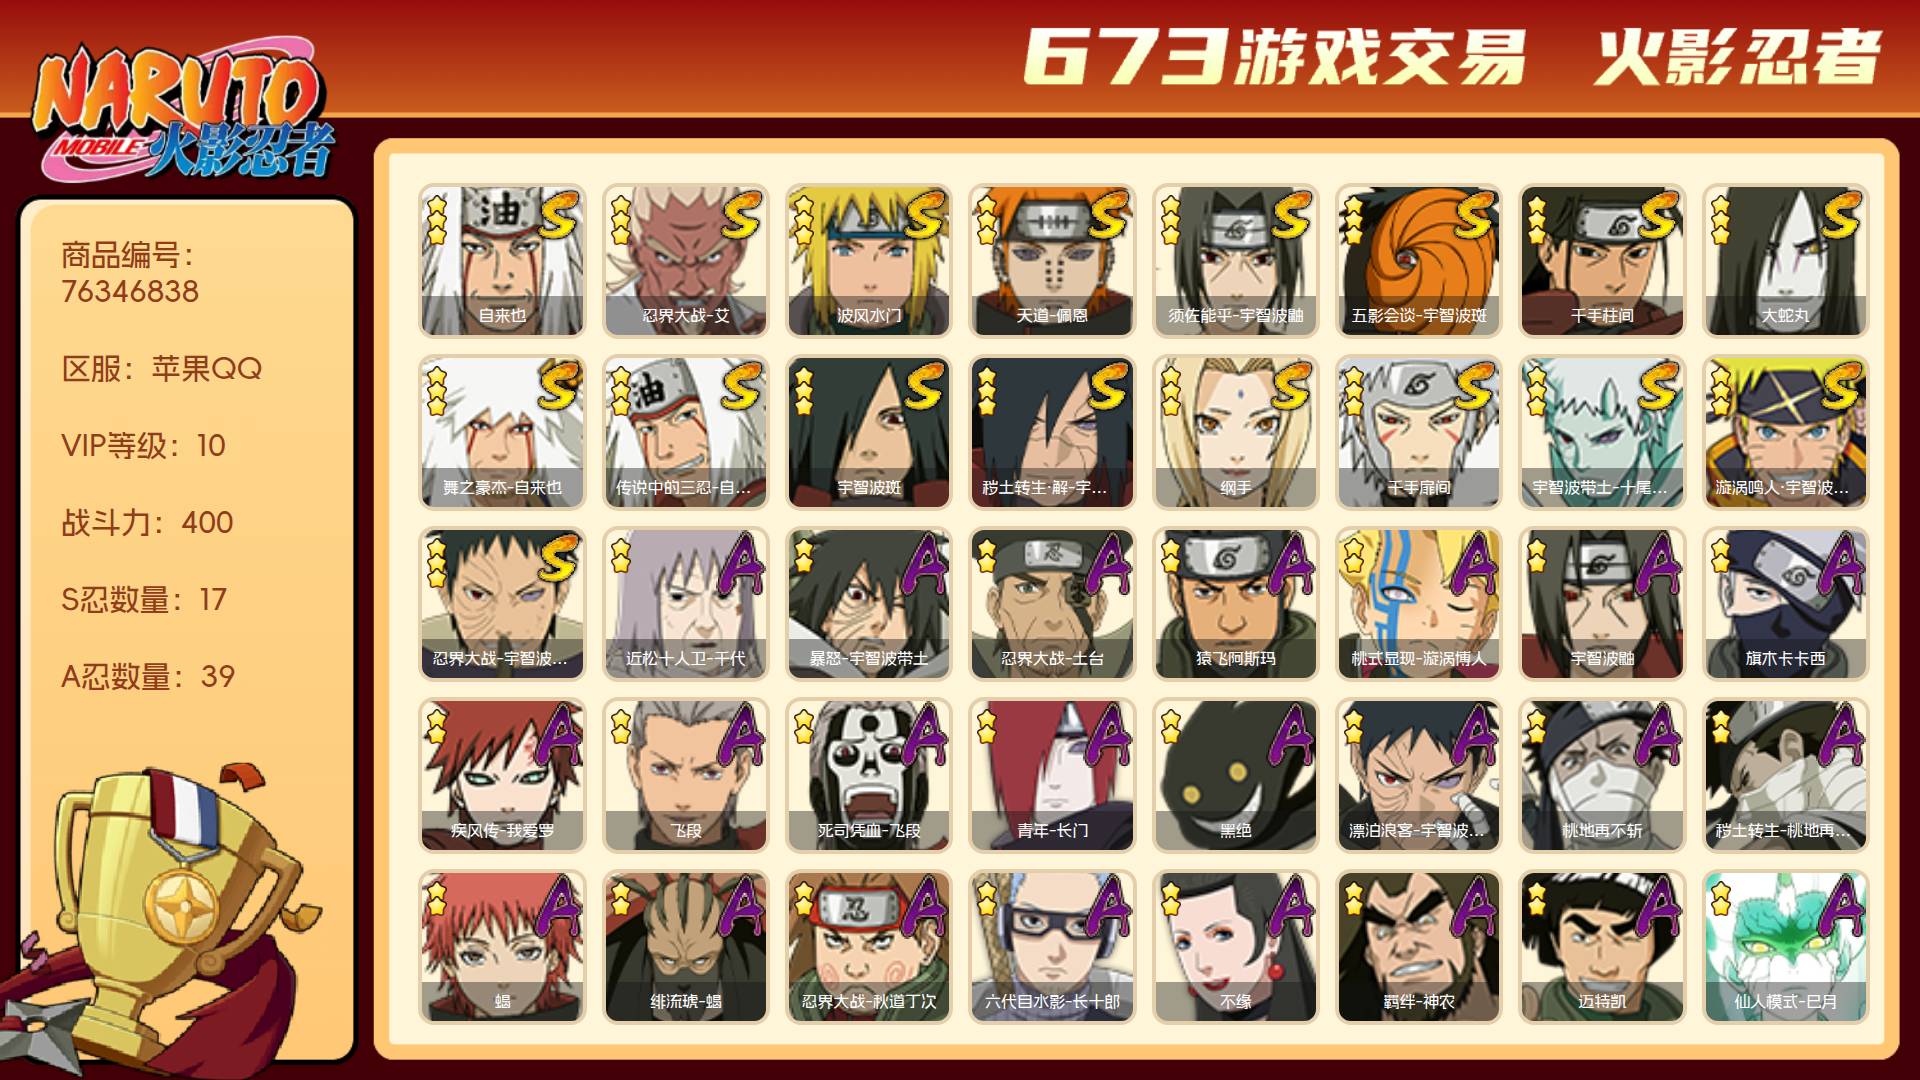This screenshot has width=1920, height=1080.
Task: Click the 千手扉间 character thumbnail
Action: (x=1418, y=433)
